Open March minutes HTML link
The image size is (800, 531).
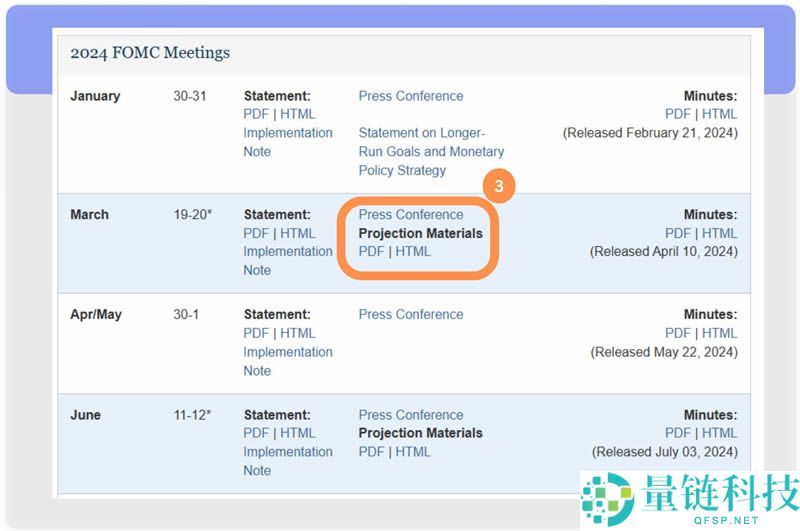[719, 233]
